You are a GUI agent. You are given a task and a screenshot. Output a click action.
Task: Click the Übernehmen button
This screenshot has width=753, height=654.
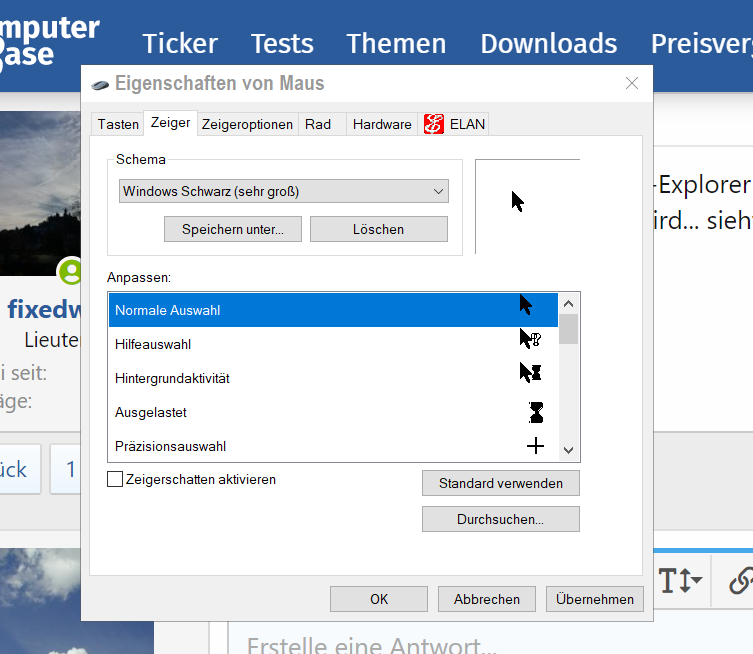click(595, 599)
